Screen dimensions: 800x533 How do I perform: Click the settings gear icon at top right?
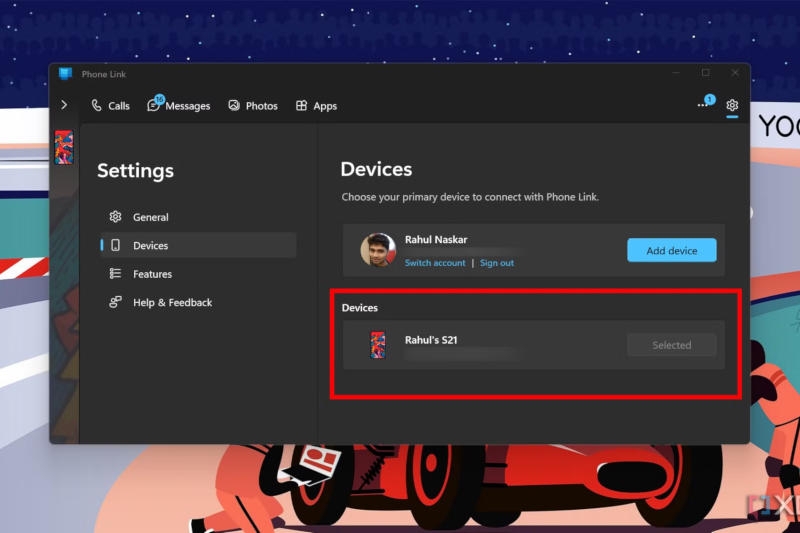pos(732,105)
